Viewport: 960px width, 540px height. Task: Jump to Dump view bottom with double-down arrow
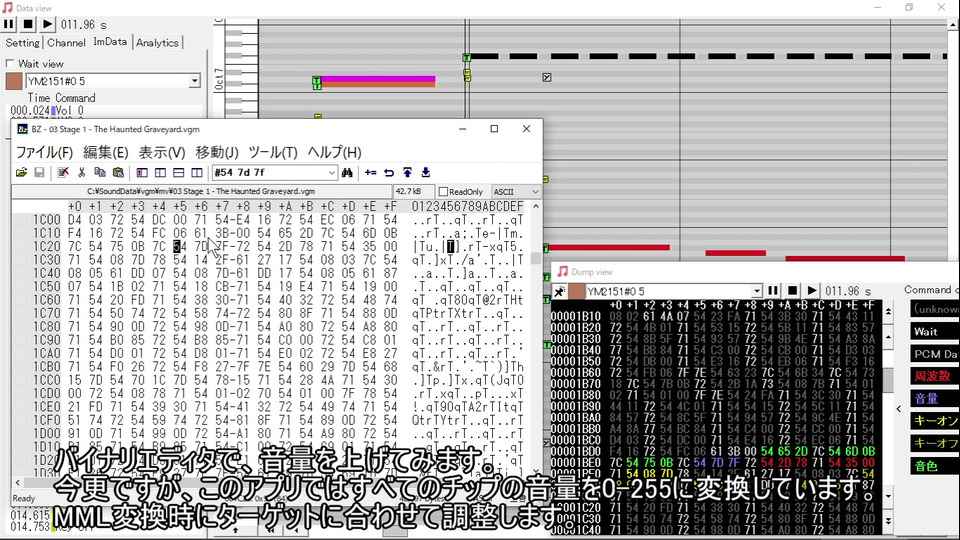(888, 521)
